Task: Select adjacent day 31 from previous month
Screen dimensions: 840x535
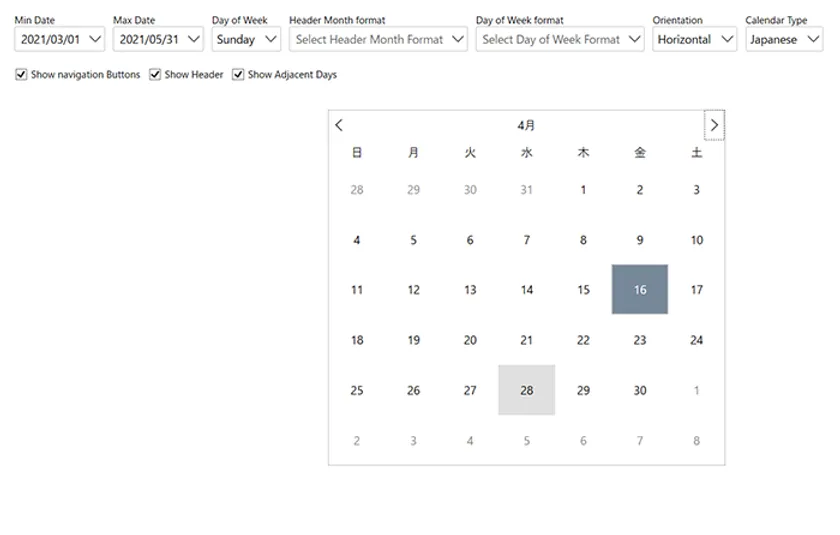Action: (x=527, y=190)
